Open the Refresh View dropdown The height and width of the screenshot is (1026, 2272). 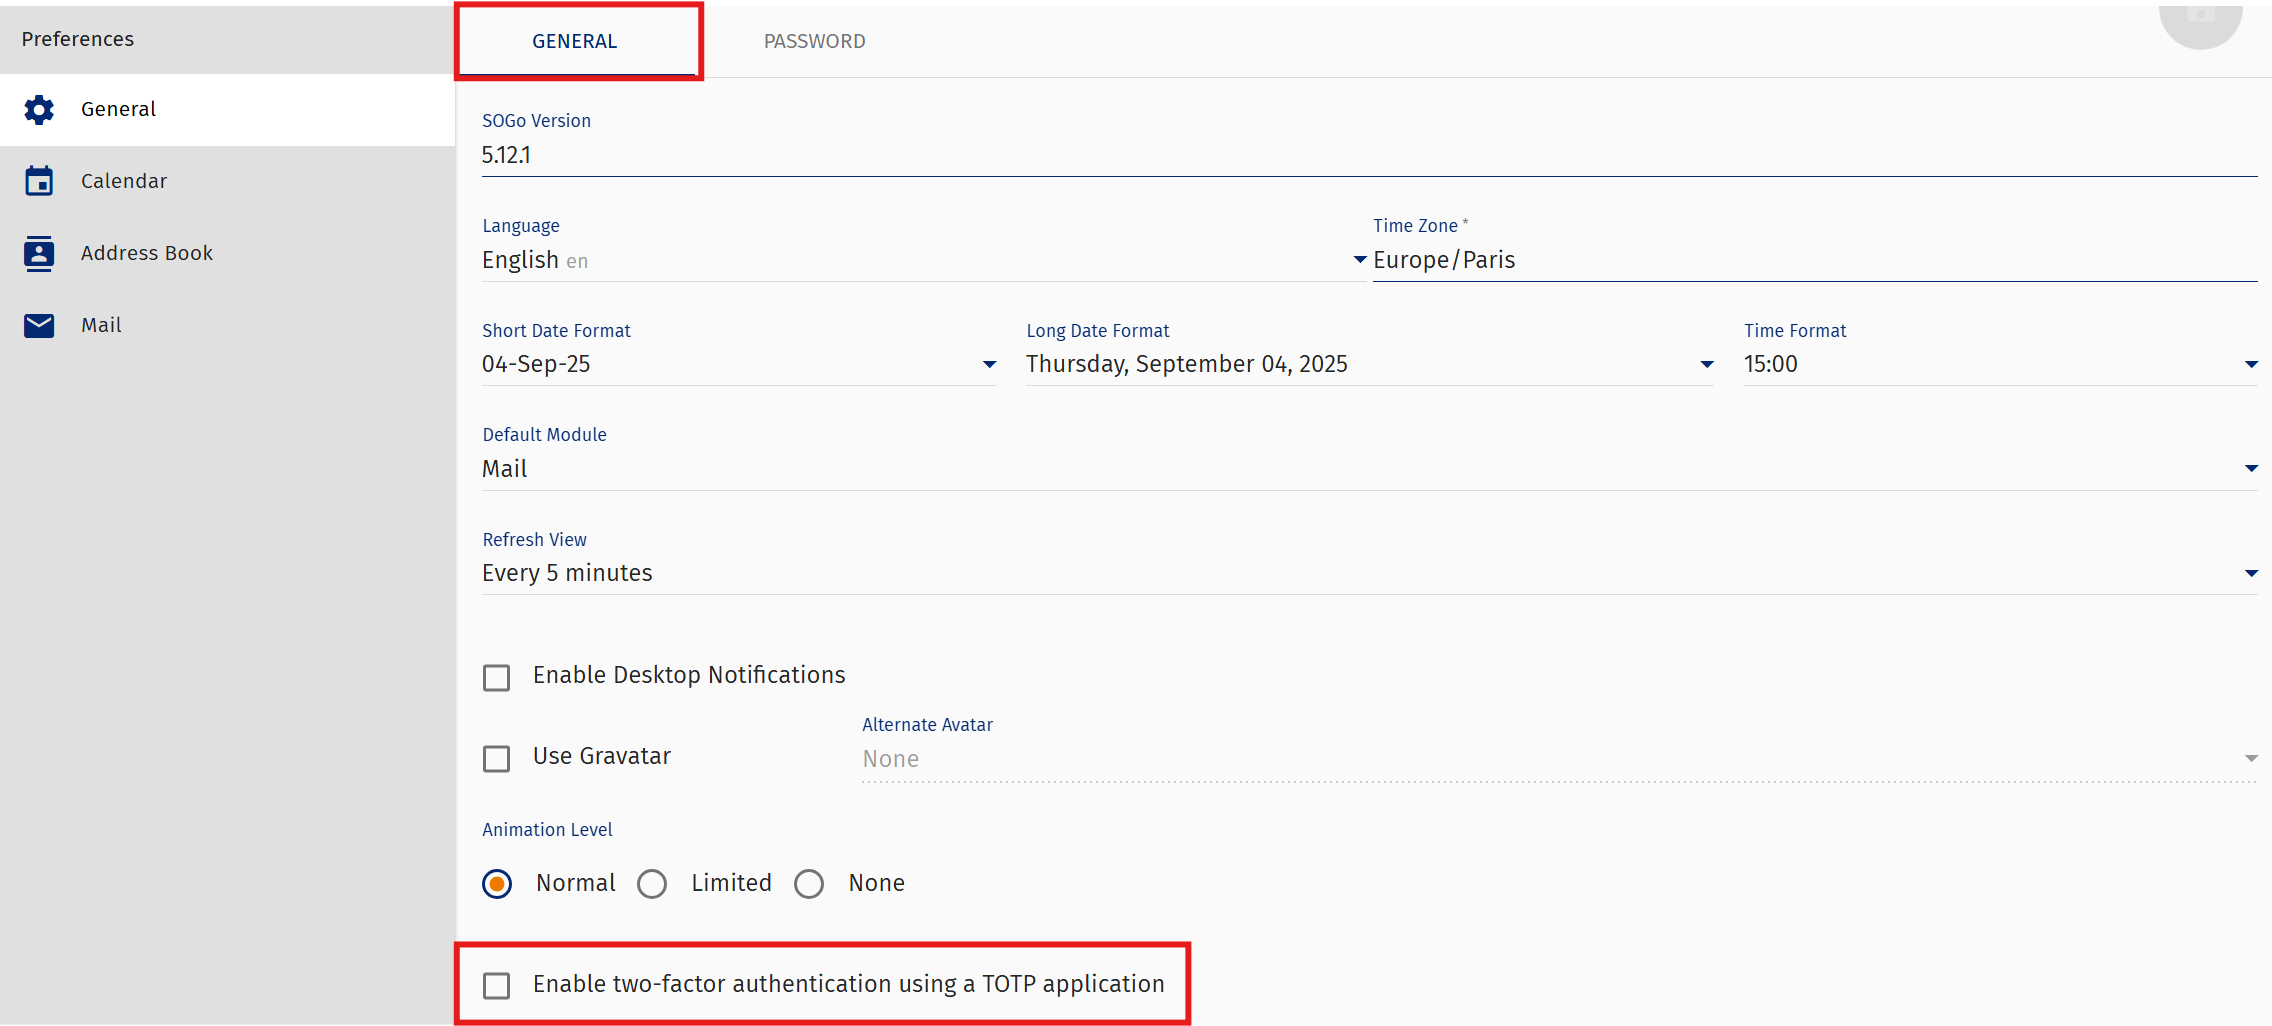tap(1368, 573)
